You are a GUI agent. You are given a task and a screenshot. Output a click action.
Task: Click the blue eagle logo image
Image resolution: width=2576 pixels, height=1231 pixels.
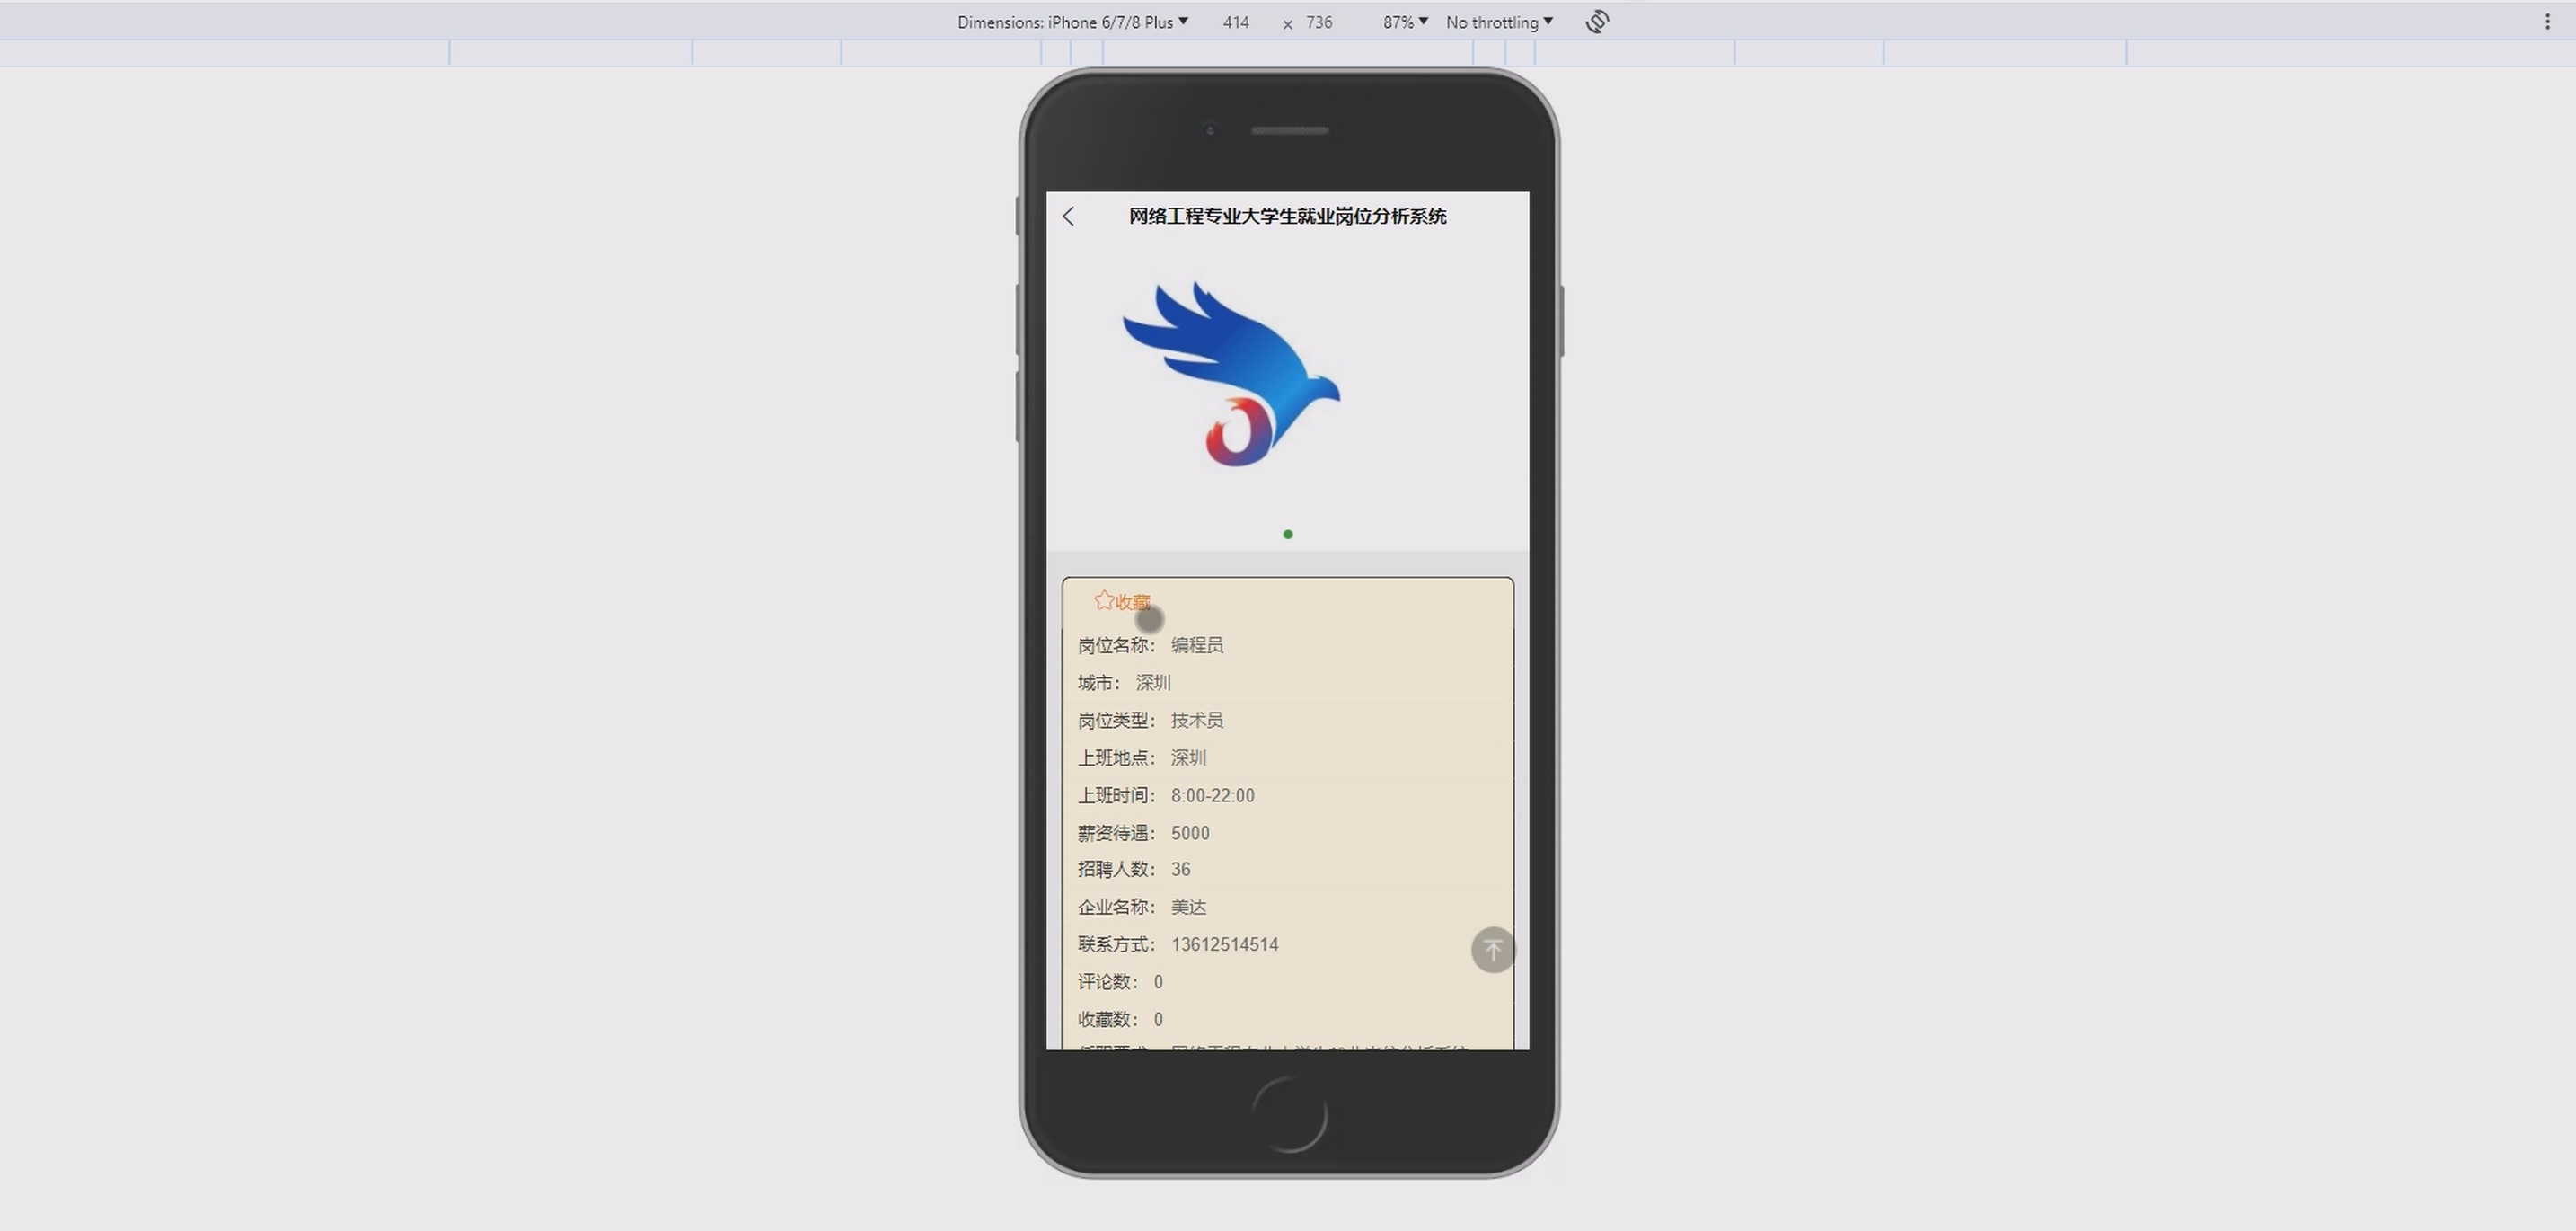1231,374
